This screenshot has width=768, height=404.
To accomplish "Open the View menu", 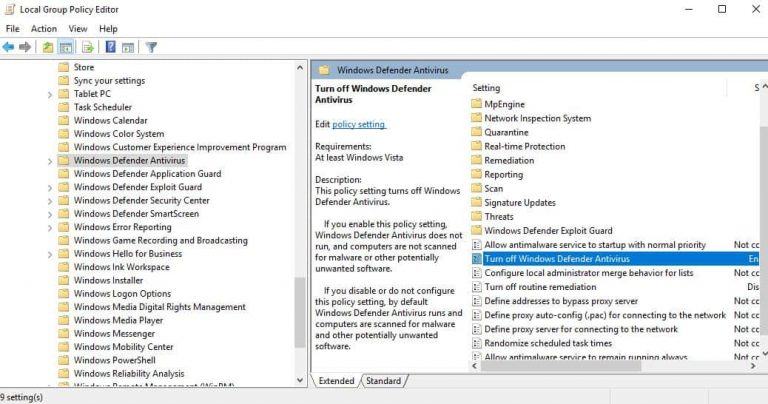I will pyautogui.click(x=78, y=29).
